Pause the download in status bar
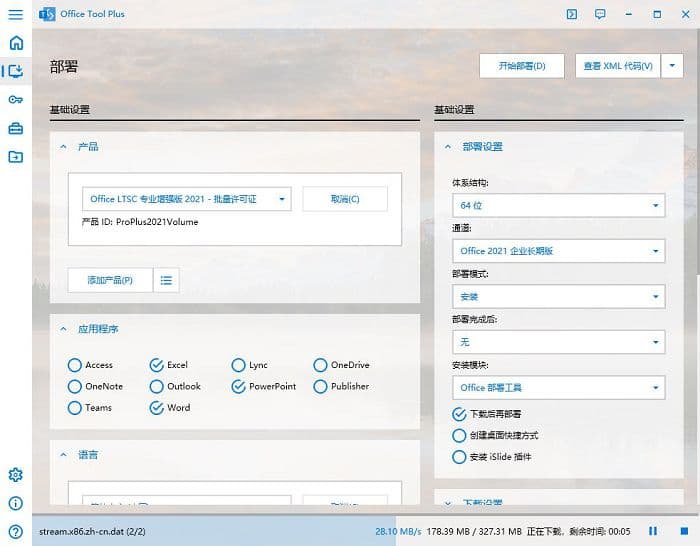The width and height of the screenshot is (700, 546). pos(653,531)
